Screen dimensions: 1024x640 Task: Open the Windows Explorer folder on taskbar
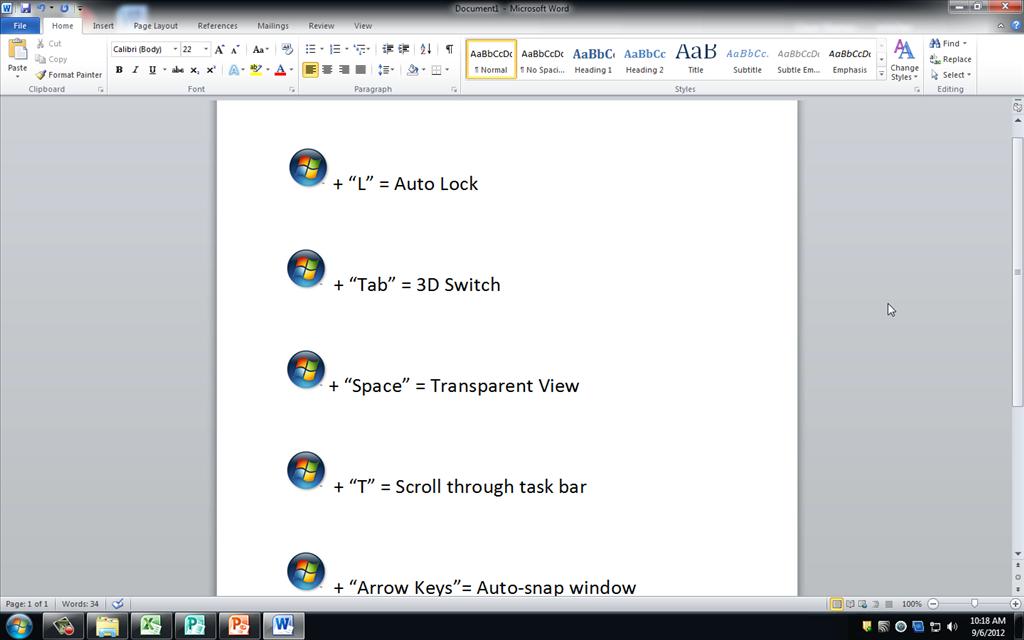[x=107, y=626]
